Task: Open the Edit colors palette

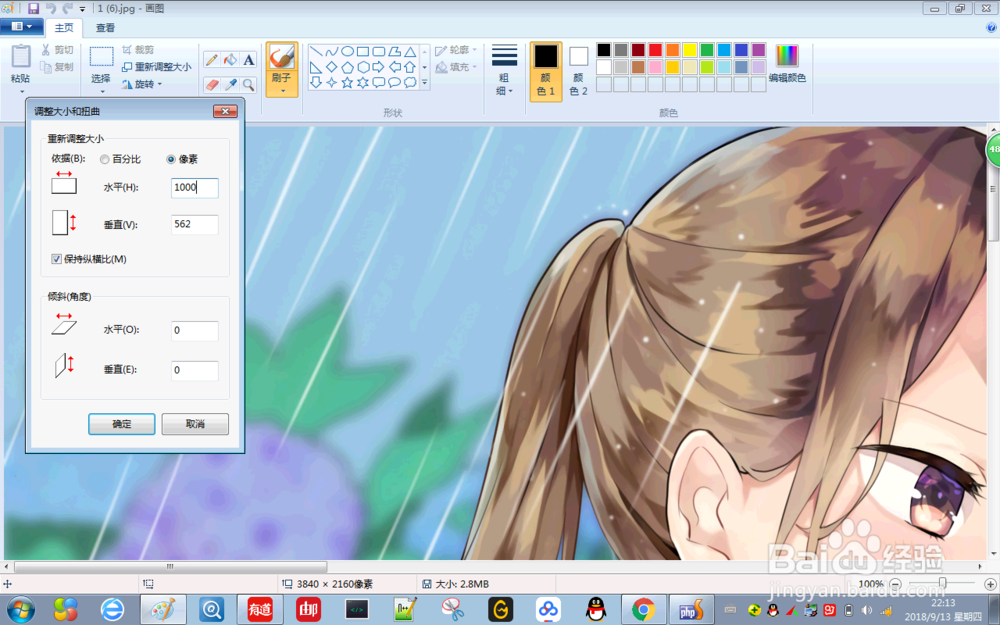Action: pos(787,64)
